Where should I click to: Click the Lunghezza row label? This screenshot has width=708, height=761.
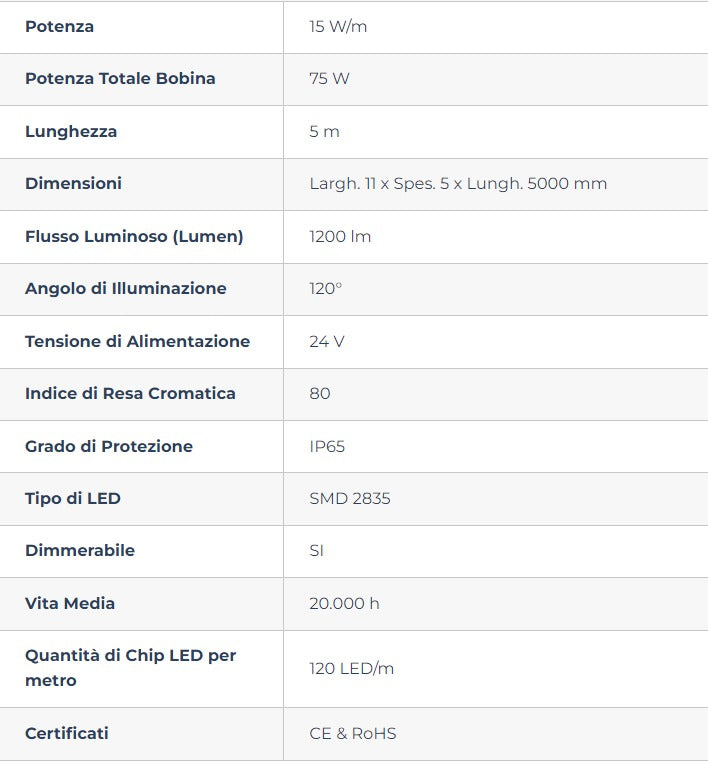71,132
